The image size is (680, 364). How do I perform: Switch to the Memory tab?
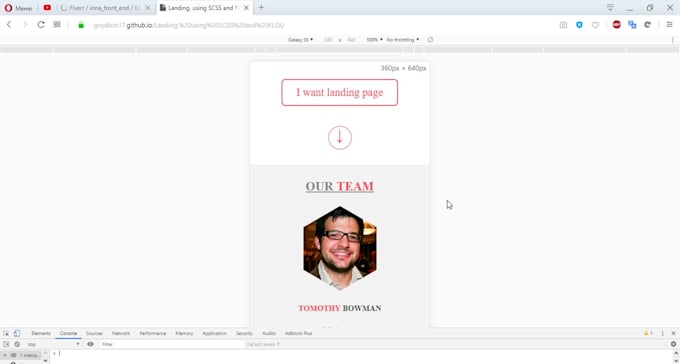pyautogui.click(x=184, y=333)
